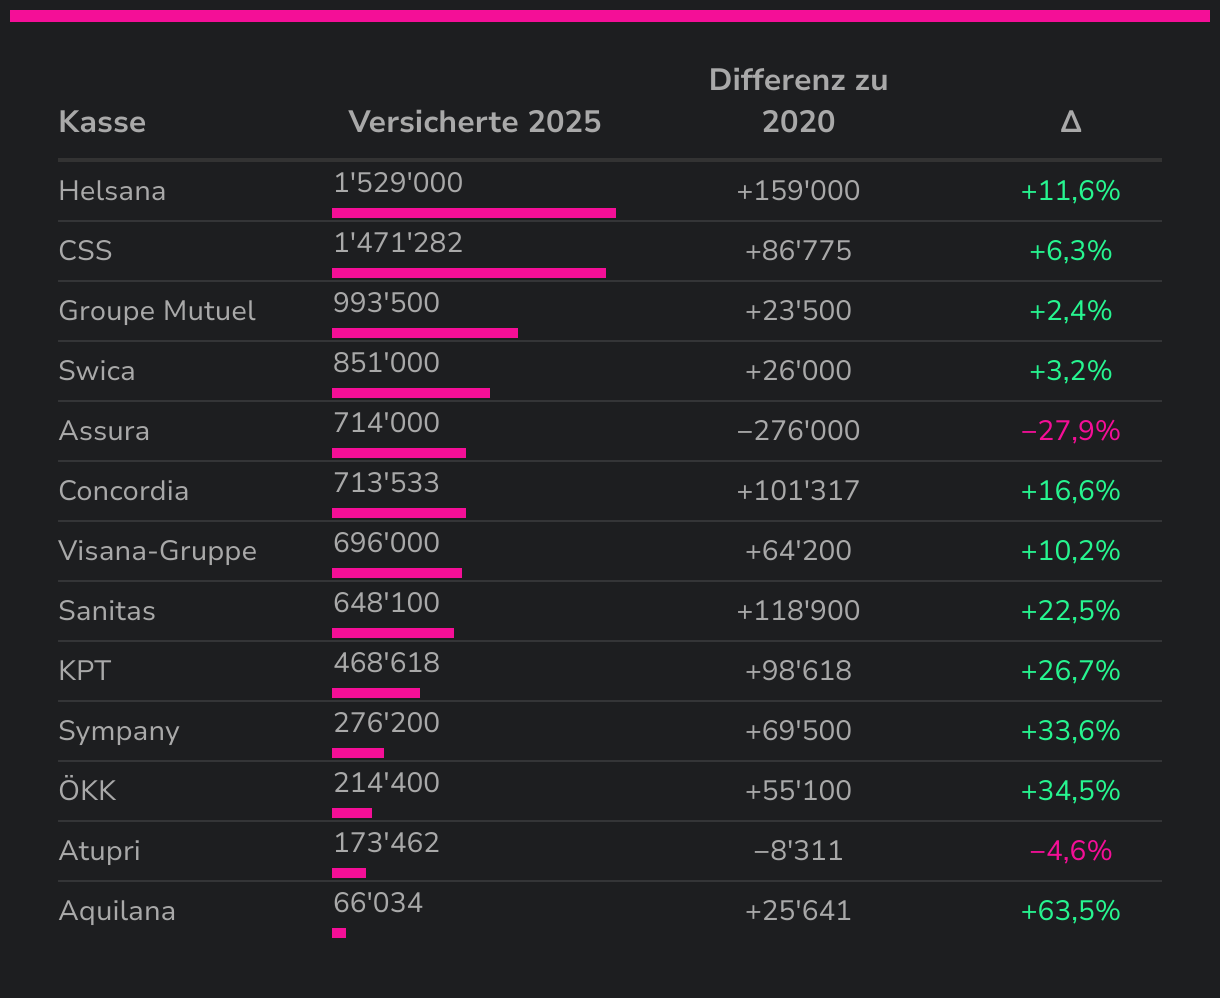Click the Differenz zu 2020 header
Image resolution: width=1220 pixels, height=998 pixels.
coord(798,101)
